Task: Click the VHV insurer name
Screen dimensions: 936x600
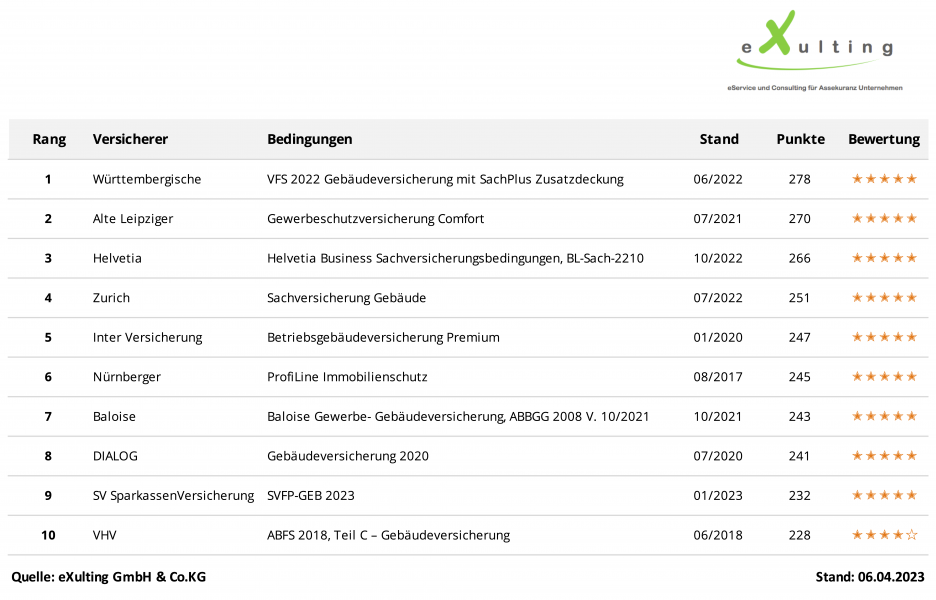Action: click(104, 535)
